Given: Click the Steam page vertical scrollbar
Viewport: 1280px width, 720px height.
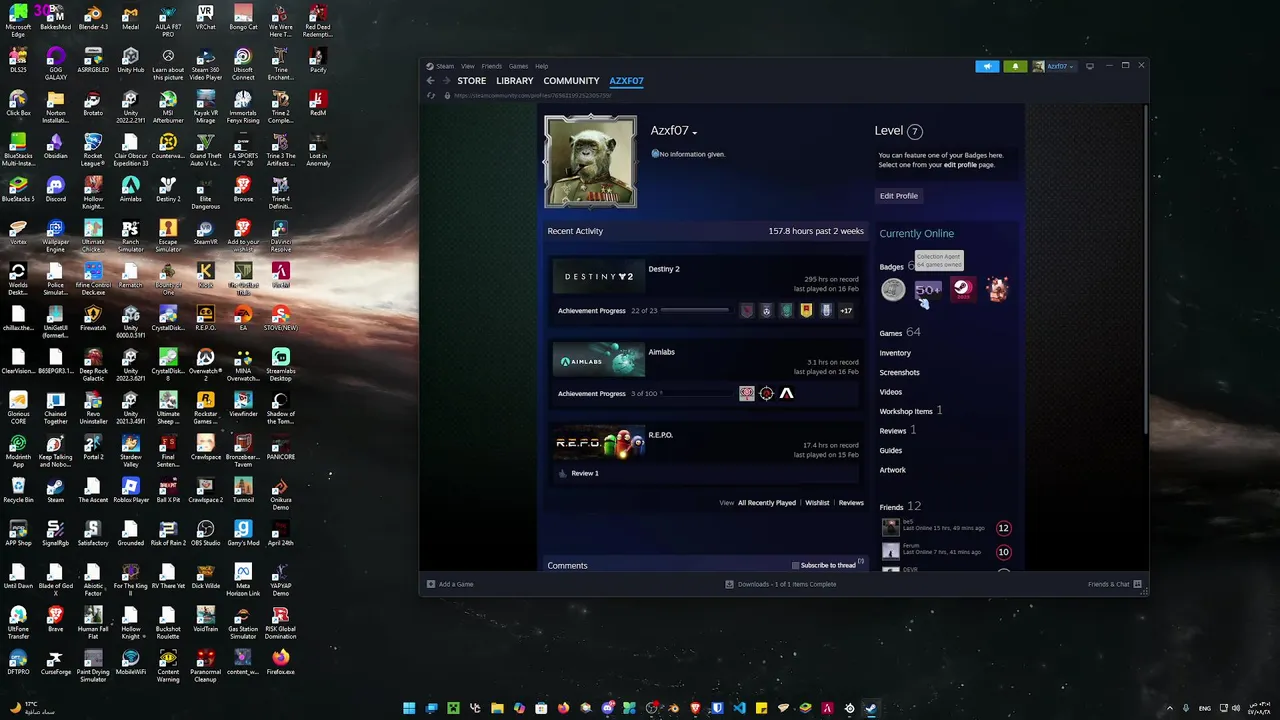Looking at the screenshot, I should (x=1146, y=270).
